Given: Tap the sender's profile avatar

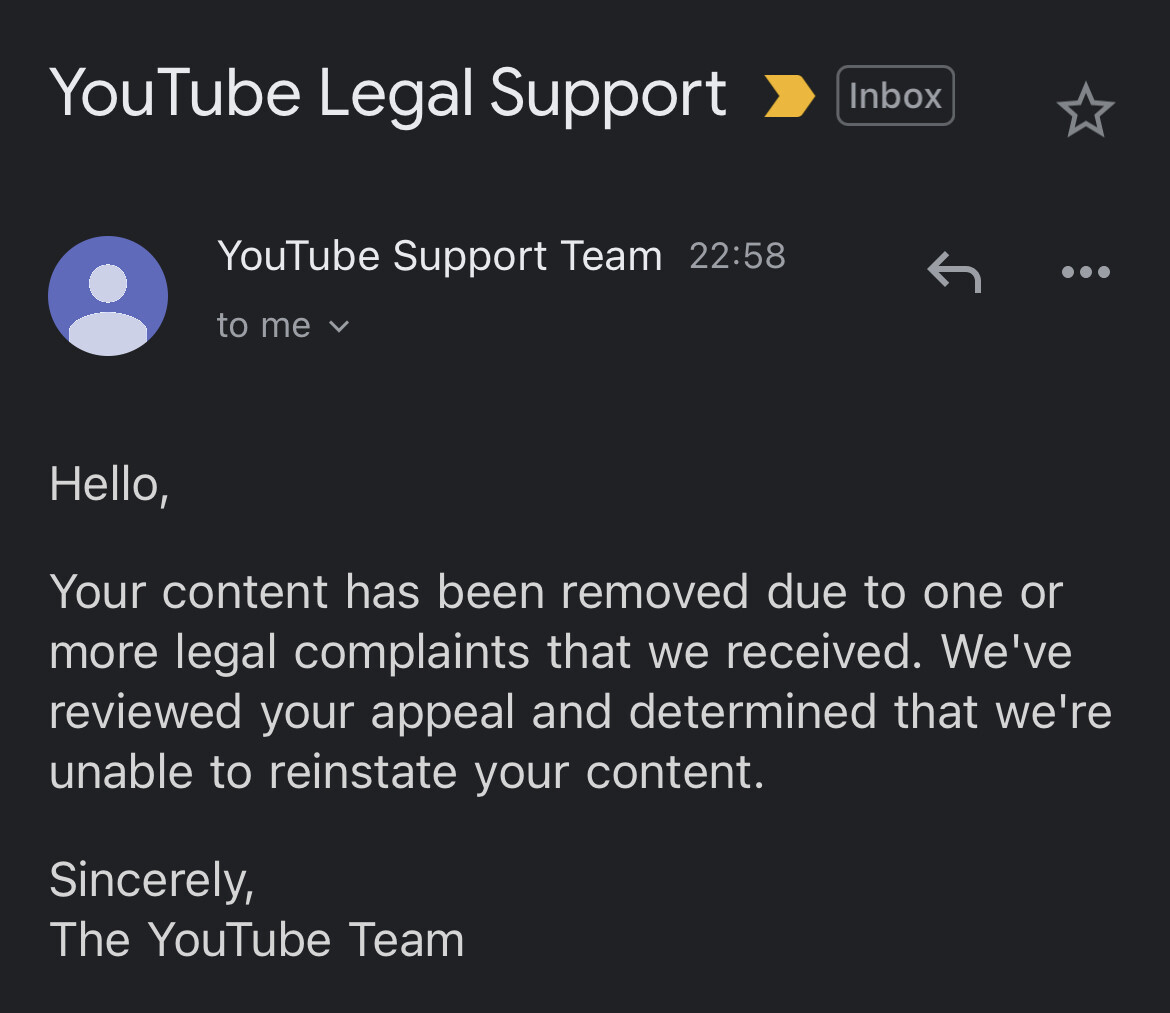Looking at the screenshot, I should (108, 296).
